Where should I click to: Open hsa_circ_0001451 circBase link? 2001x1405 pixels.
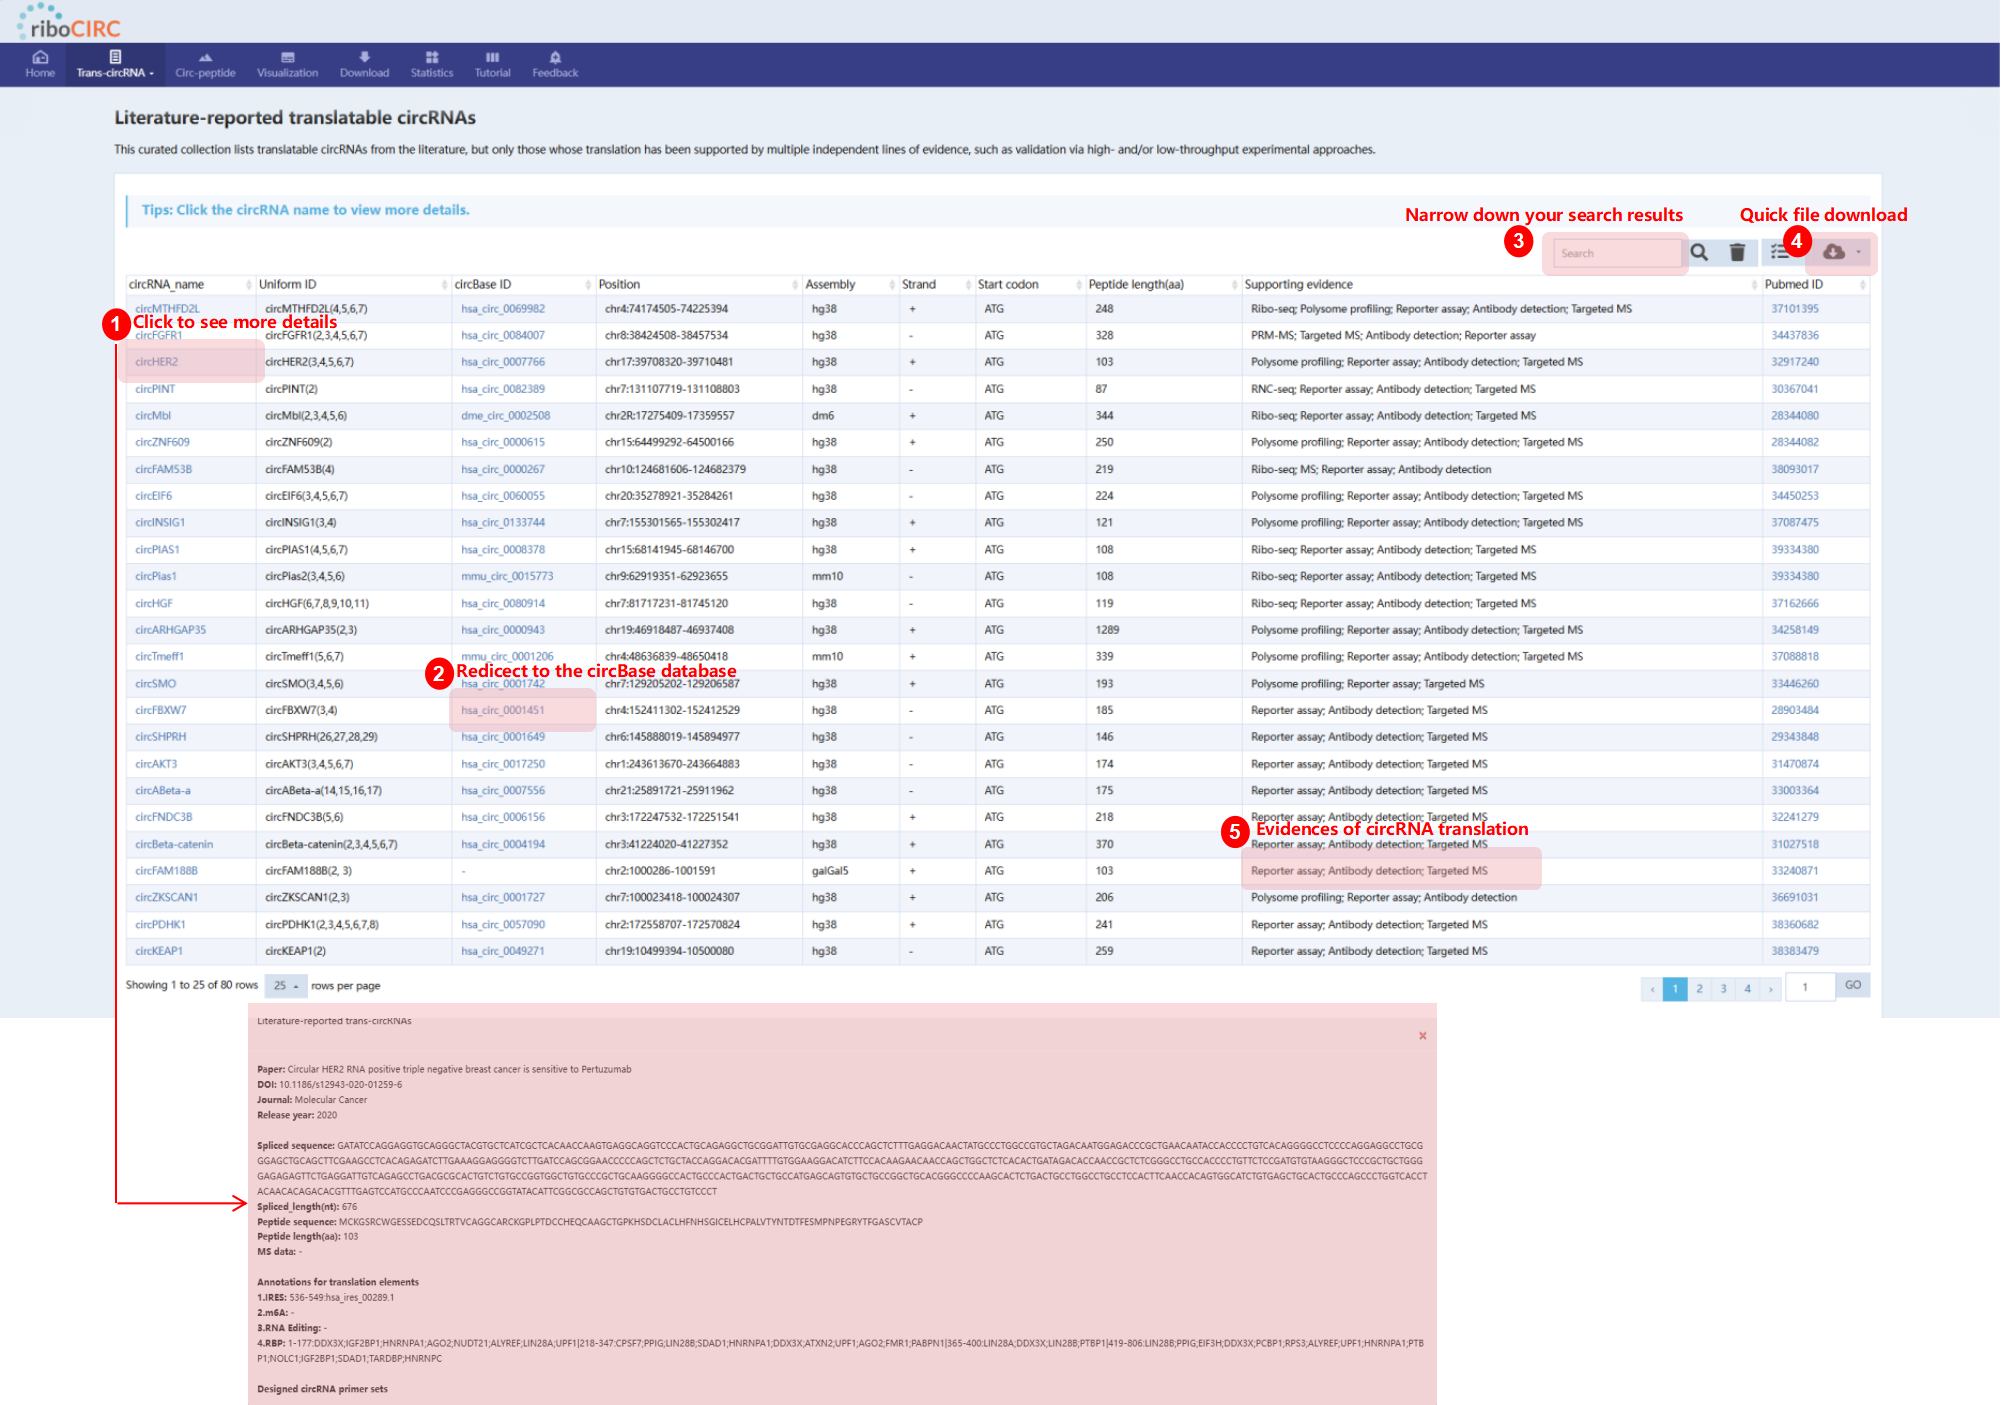[503, 710]
